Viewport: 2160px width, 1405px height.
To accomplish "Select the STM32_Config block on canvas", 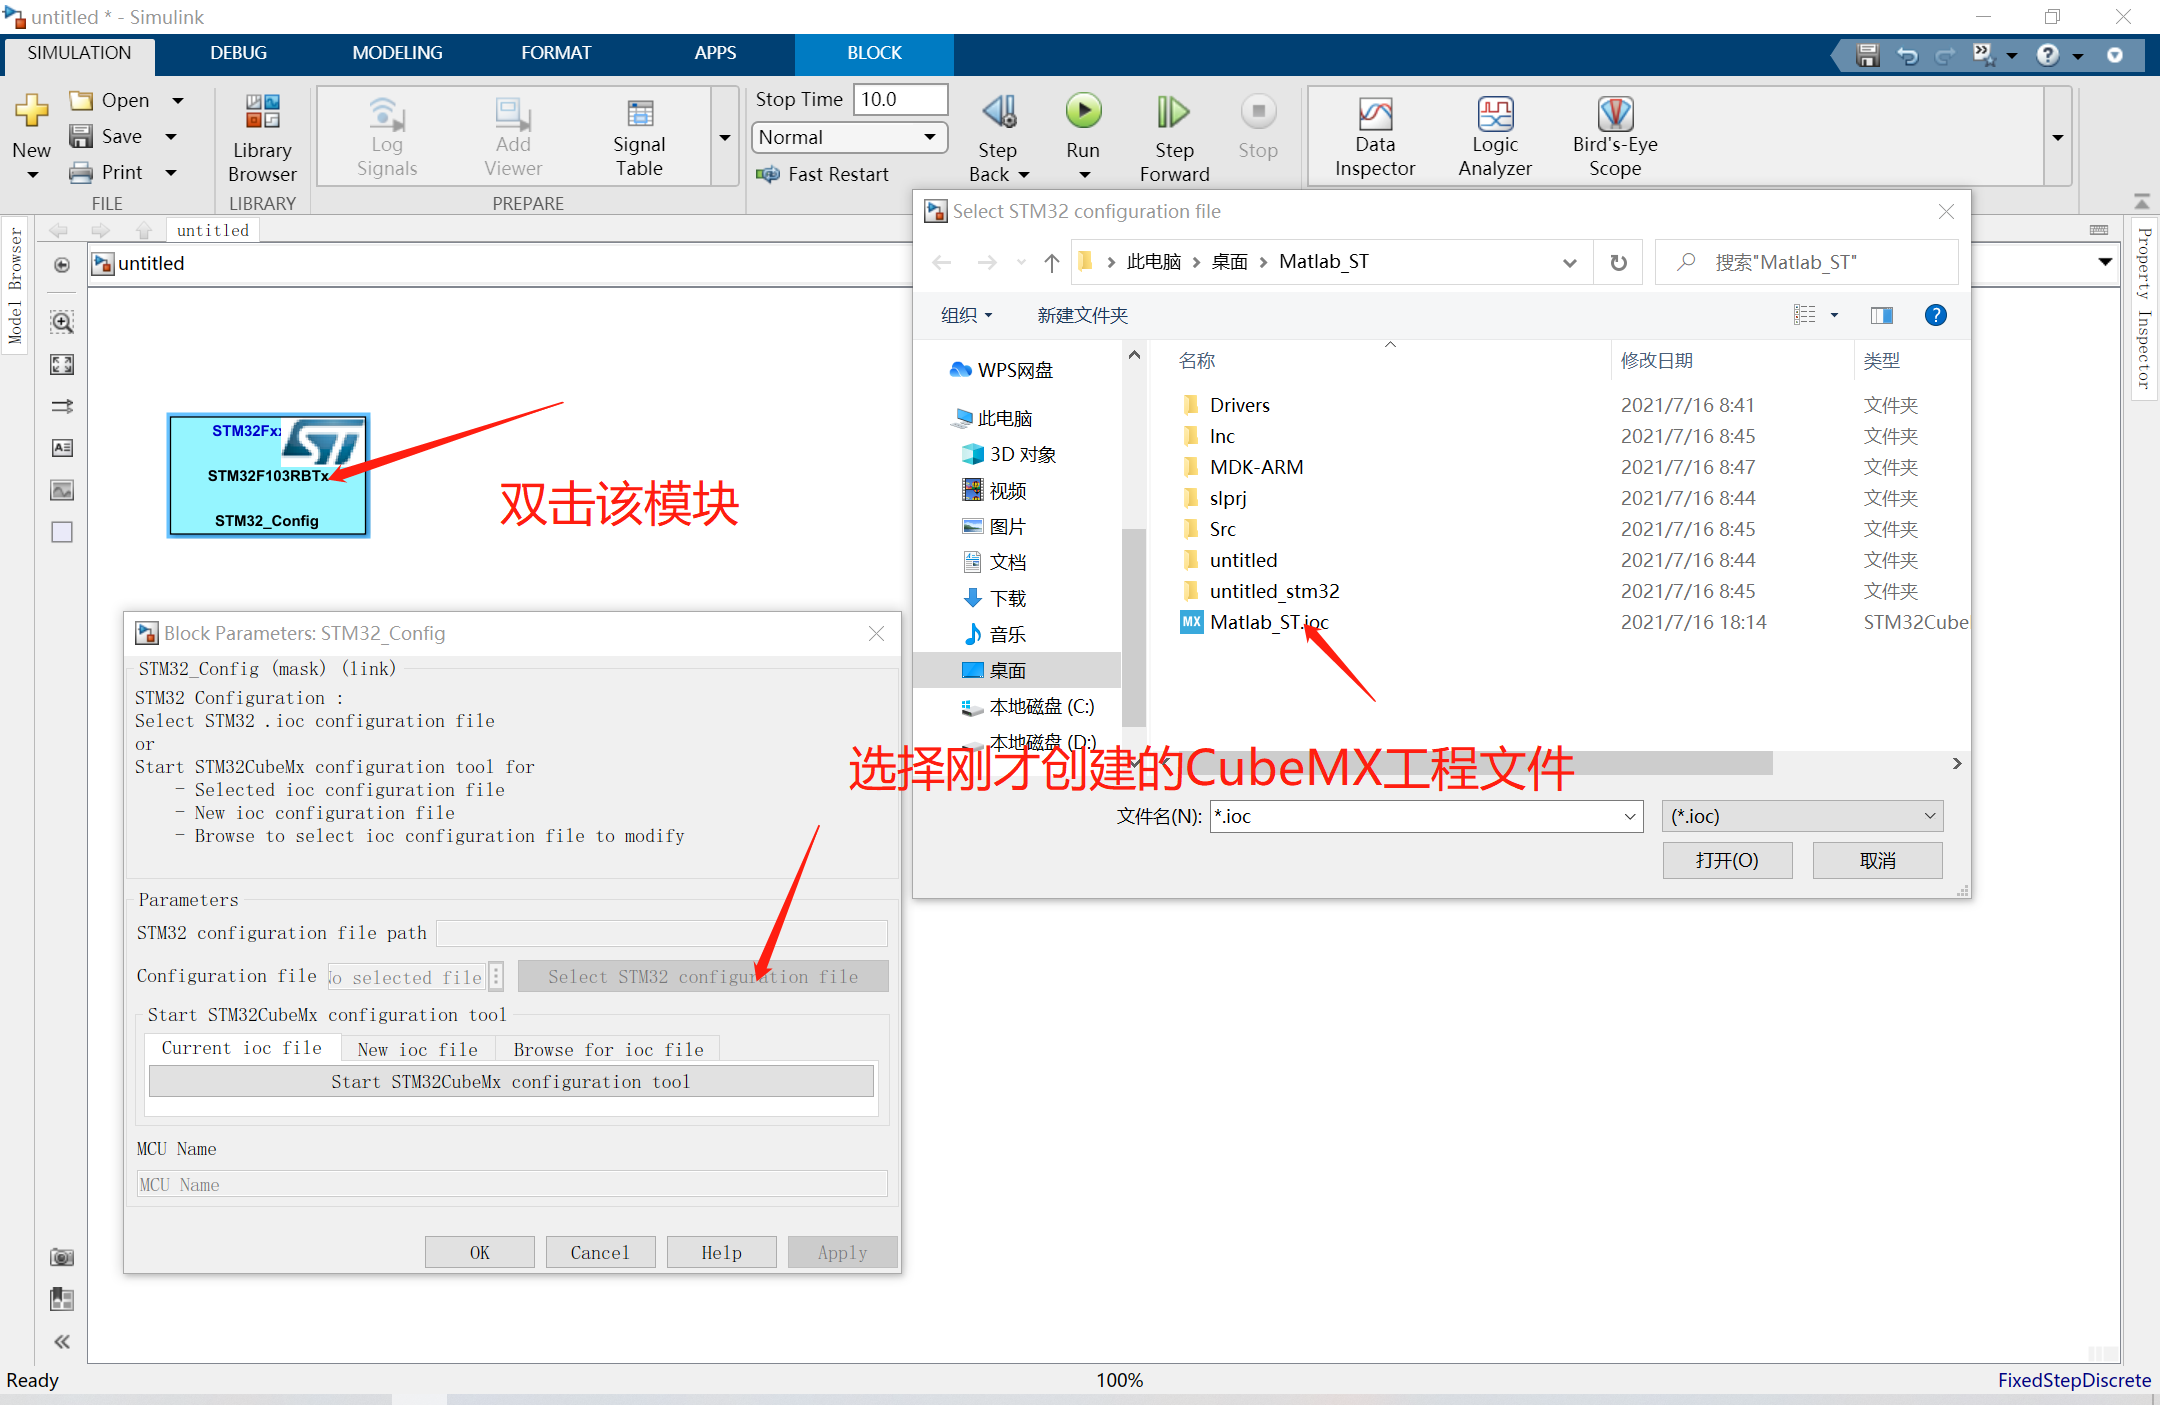I will (268, 475).
